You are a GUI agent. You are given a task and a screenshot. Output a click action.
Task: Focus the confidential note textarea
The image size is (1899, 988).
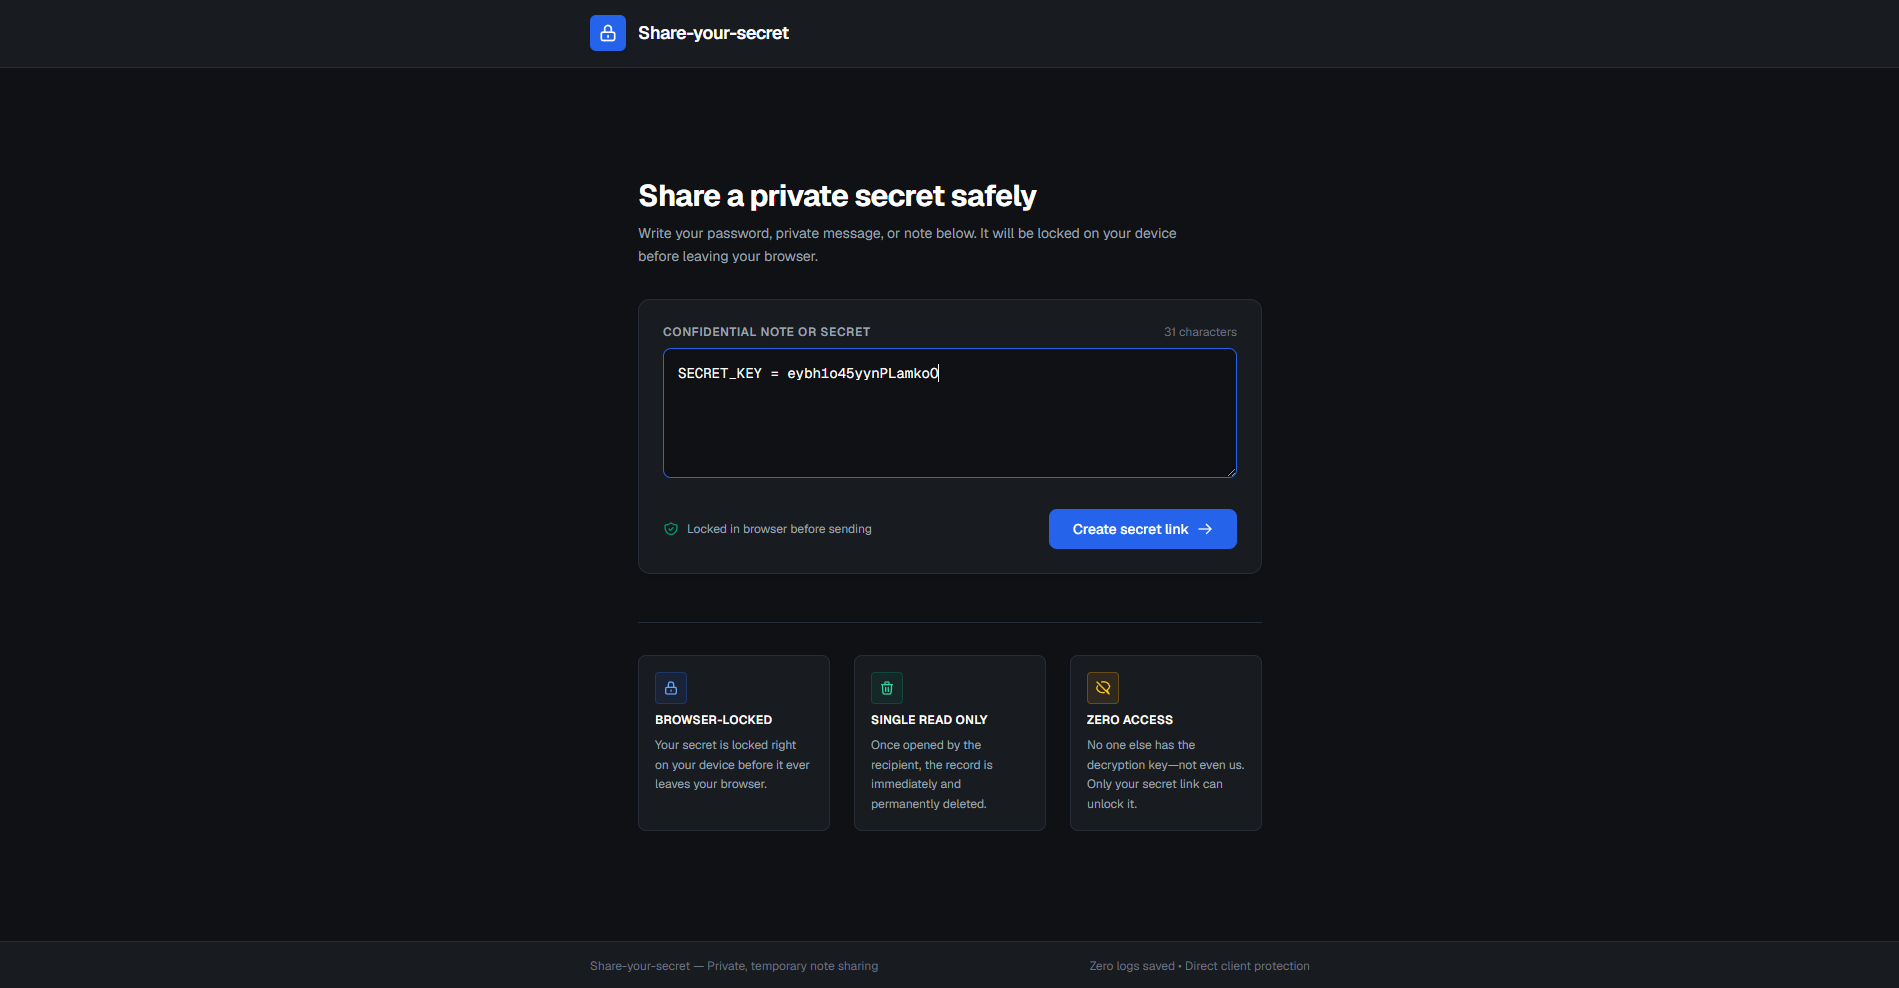pos(949,413)
